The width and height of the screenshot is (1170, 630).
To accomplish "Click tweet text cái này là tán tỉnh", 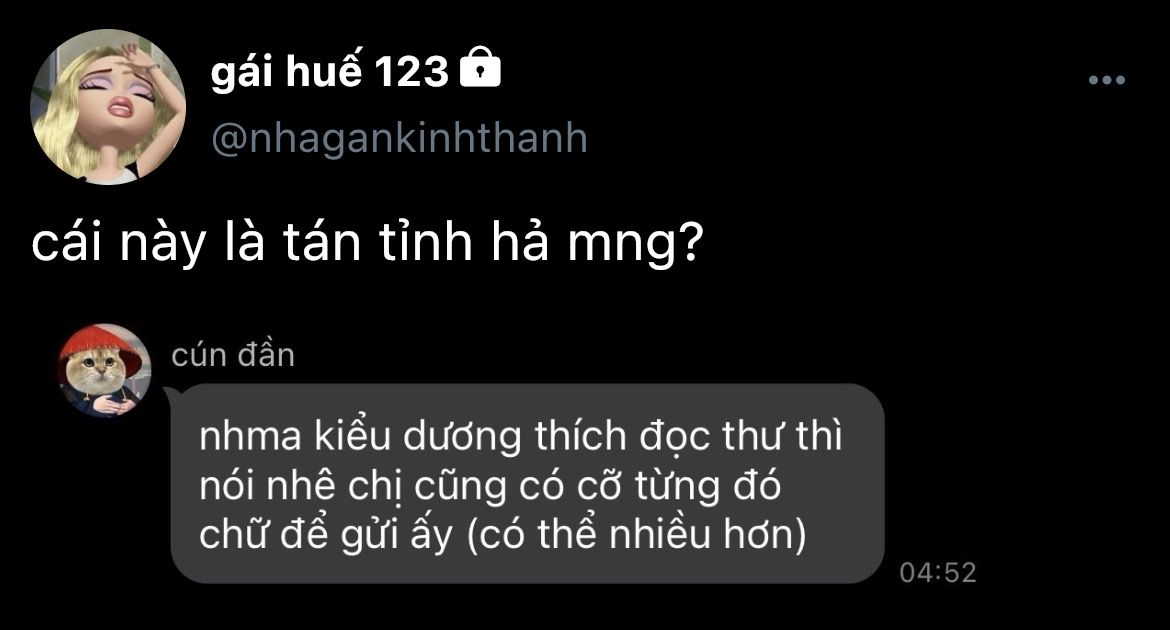I will 251,242.
